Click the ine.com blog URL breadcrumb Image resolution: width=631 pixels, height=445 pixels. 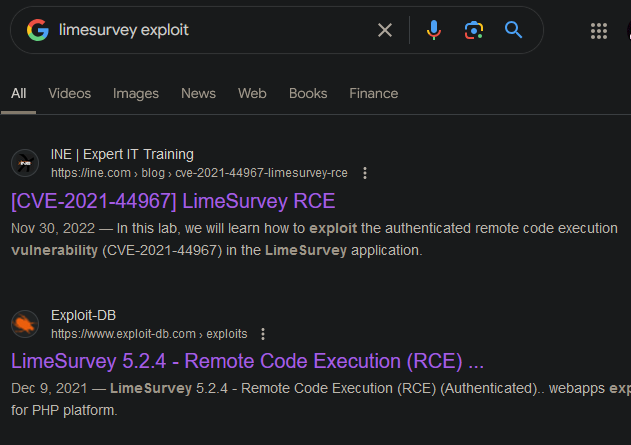(199, 173)
